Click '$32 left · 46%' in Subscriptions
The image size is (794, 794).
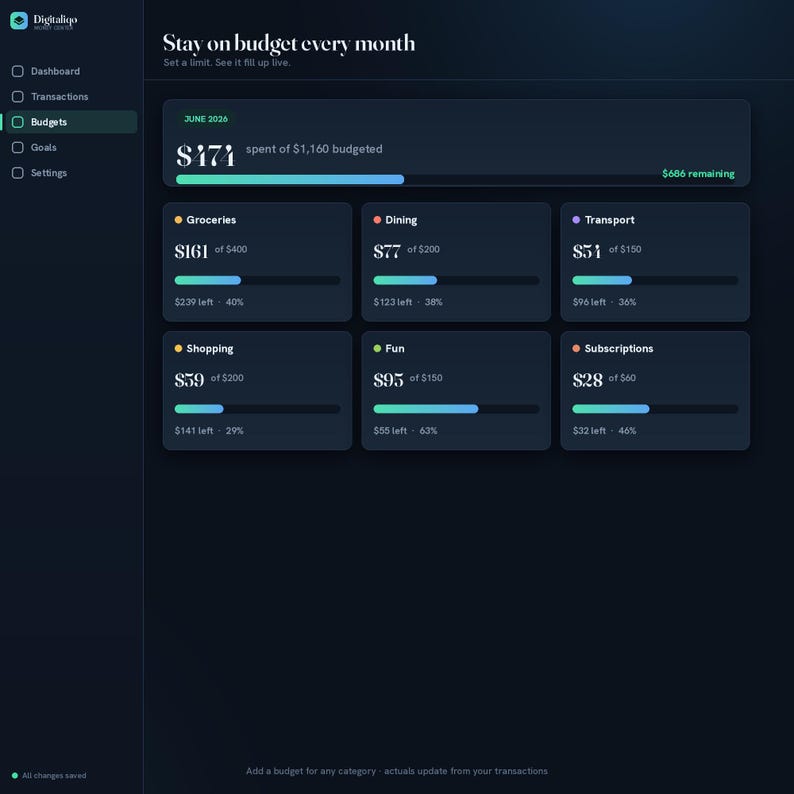(605, 430)
